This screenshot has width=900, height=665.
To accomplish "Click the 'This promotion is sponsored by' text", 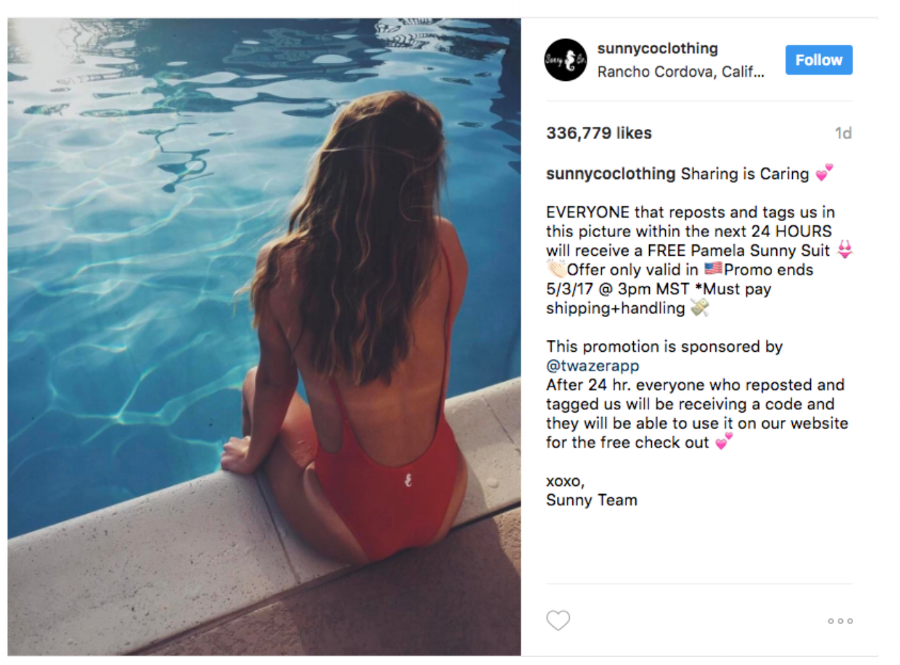I will tap(664, 347).
